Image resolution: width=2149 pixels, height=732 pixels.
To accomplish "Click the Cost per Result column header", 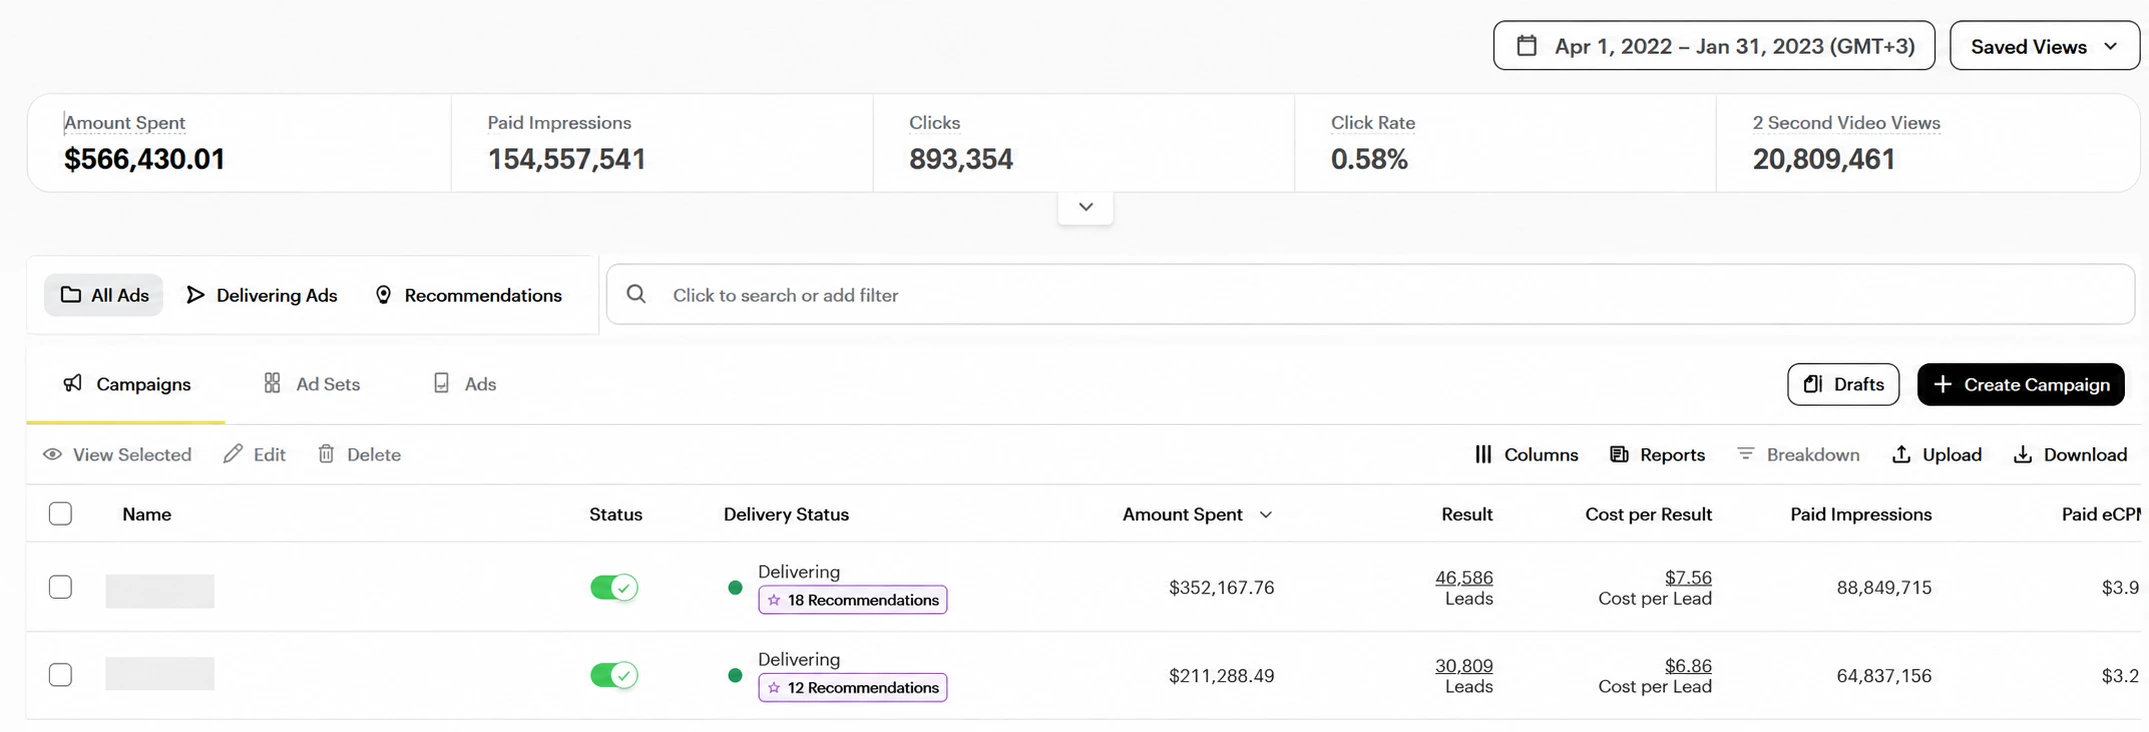I will click(1649, 514).
